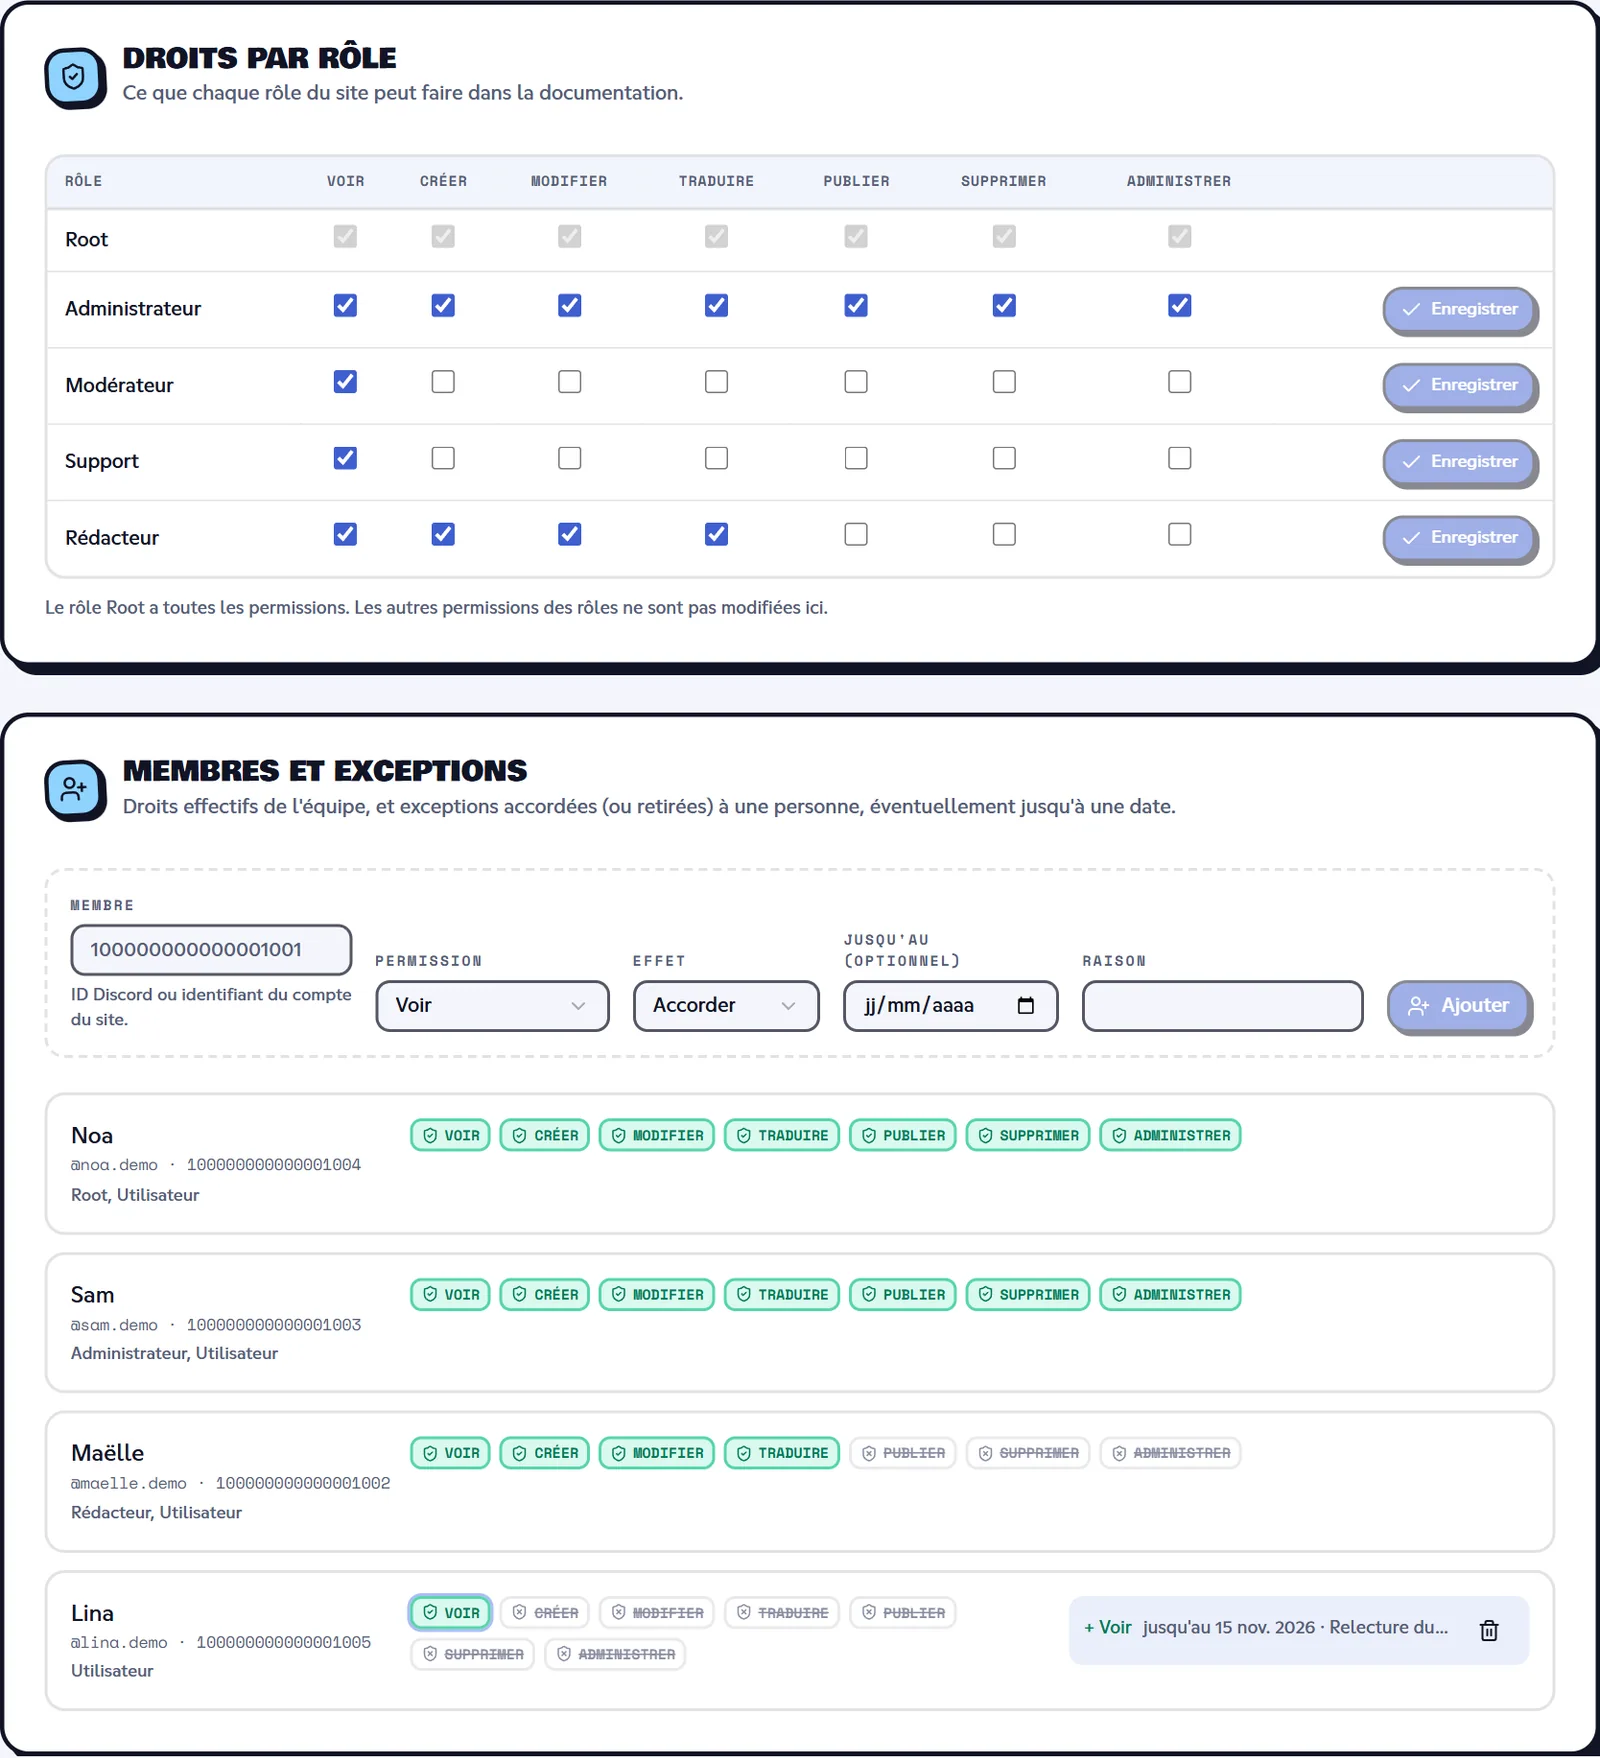Click the jj/mm/aaaa date field
The image size is (1600, 1758).
pyautogui.click(x=950, y=1005)
